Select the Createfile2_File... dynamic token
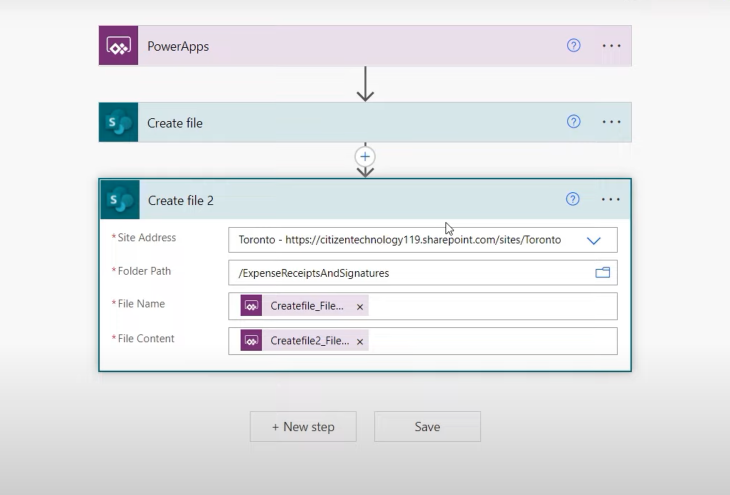The image size is (730, 495). coord(304,341)
